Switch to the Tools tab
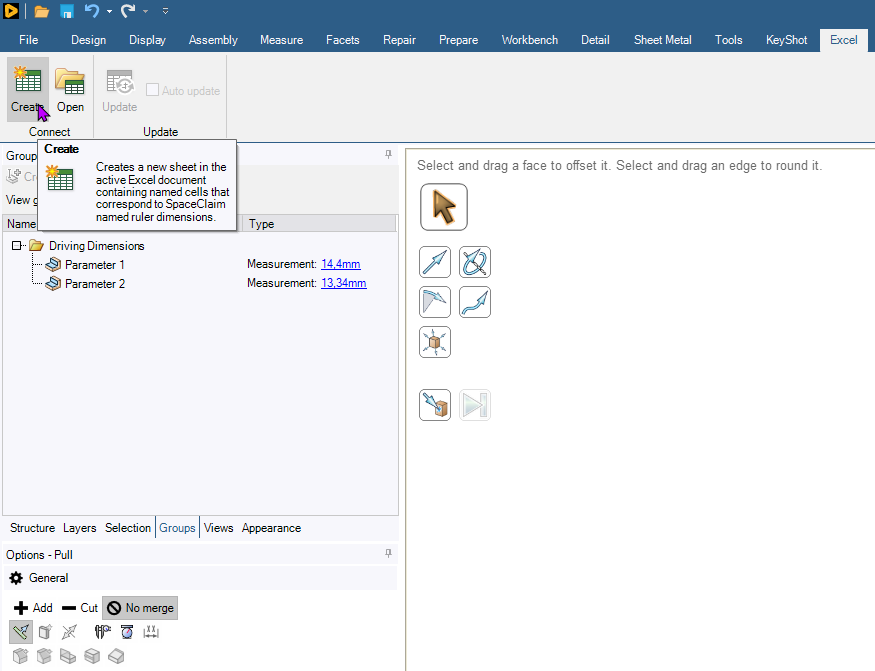Screen dimensions: 875x671 coord(728,40)
